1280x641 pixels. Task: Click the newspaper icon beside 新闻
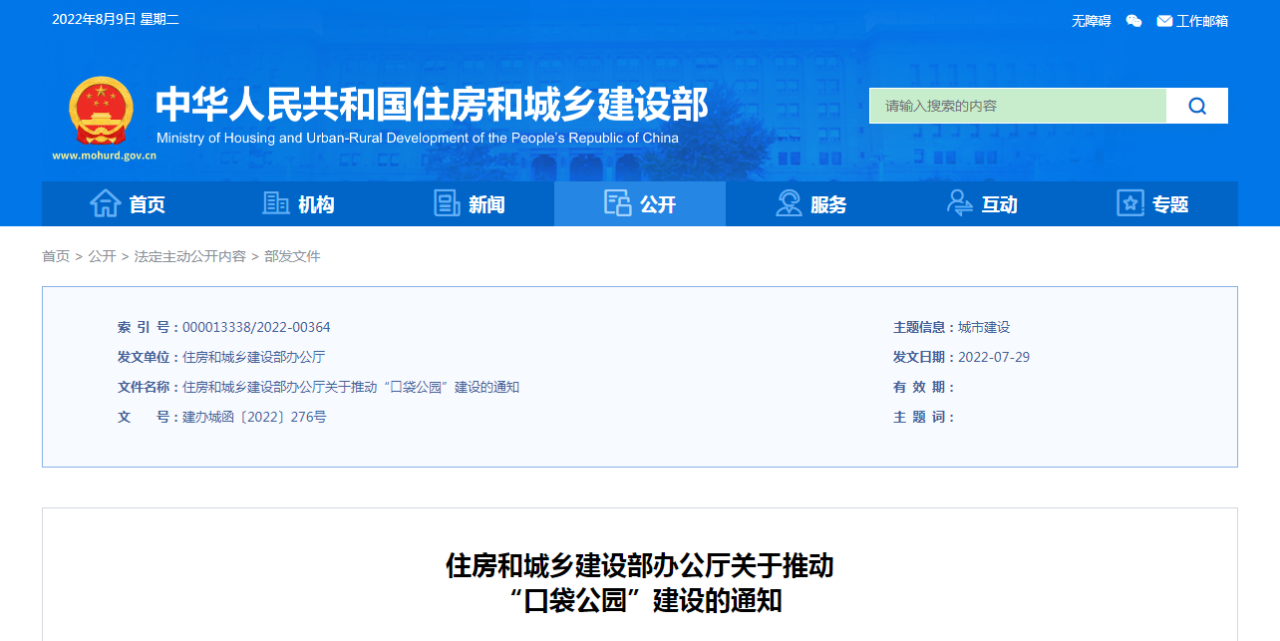point(447,204)
